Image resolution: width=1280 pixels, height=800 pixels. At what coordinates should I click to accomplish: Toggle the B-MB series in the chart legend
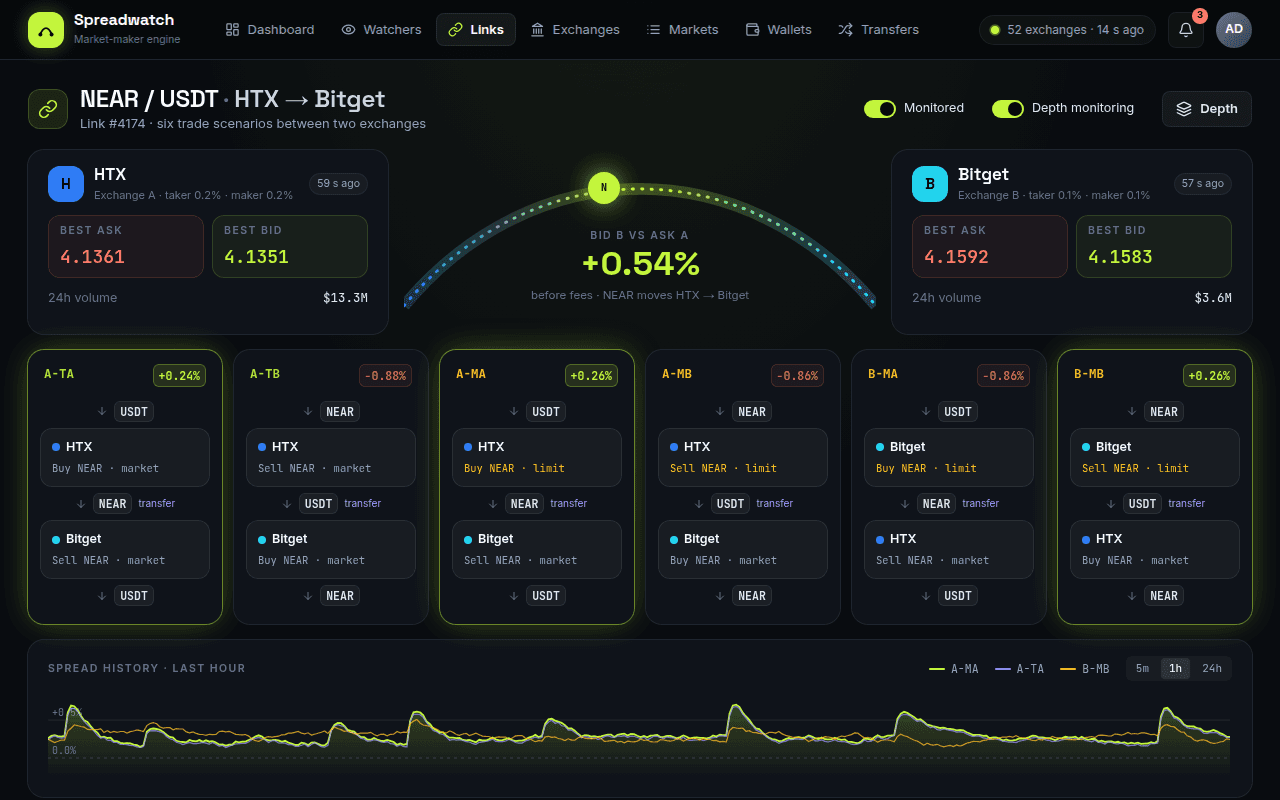coord(1085,669)
